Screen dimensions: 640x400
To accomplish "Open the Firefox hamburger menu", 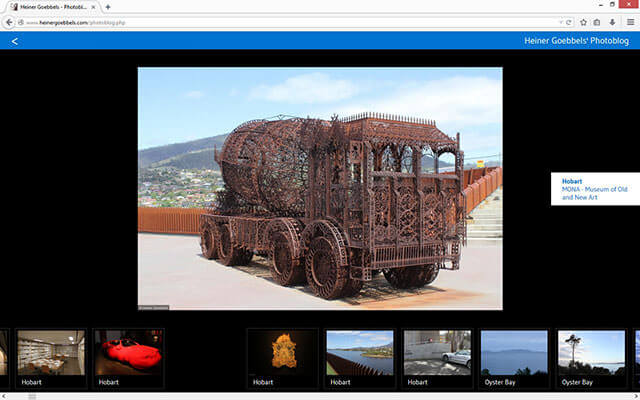I will pos(630,22).
